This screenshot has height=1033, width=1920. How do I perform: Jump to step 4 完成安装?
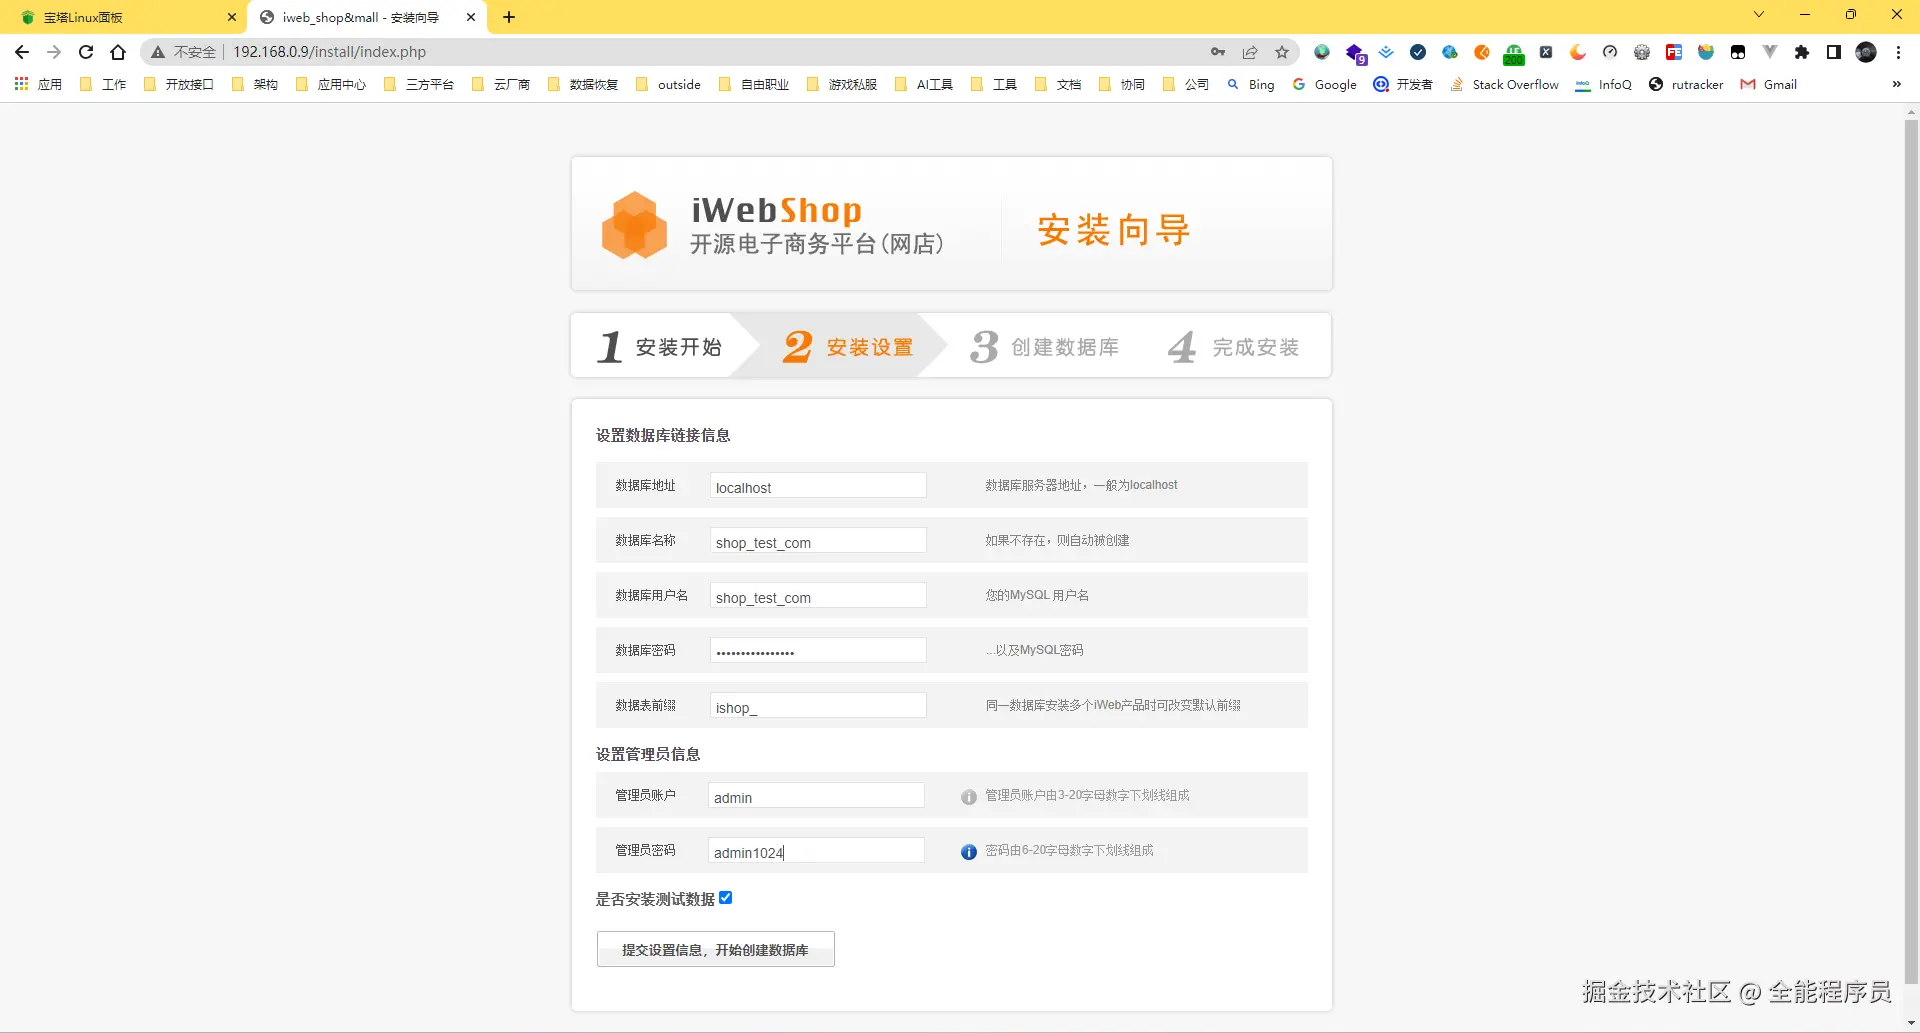1234,346
